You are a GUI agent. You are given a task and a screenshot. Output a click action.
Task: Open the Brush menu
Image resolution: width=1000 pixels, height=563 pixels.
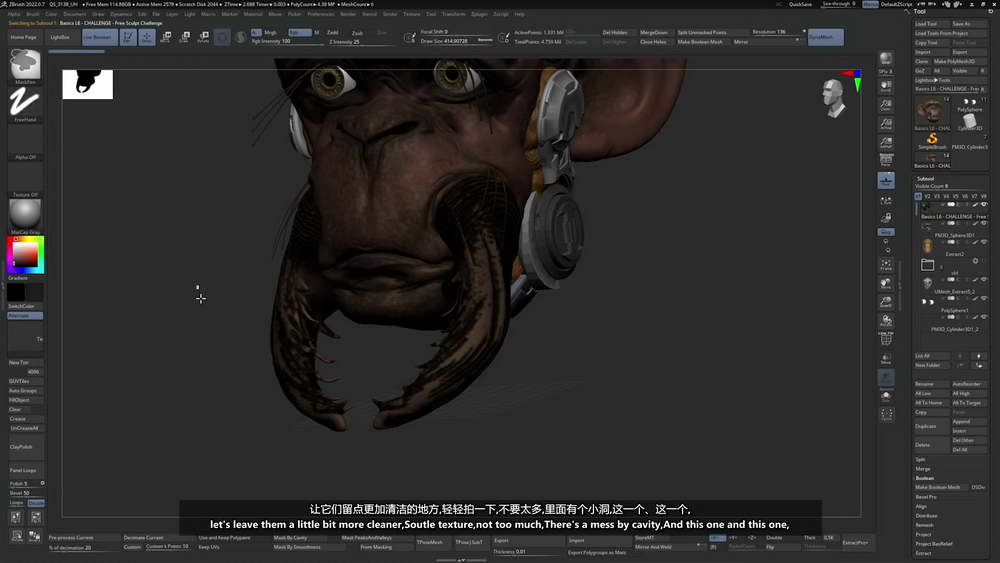33,13
